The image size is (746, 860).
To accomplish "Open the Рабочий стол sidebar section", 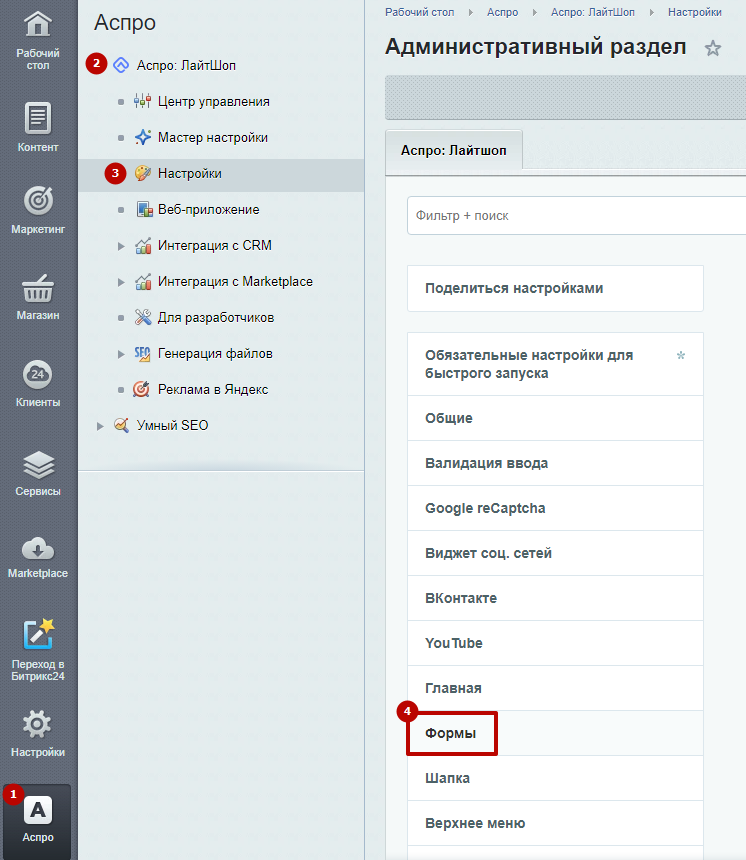I will click(x=38, y=41).
